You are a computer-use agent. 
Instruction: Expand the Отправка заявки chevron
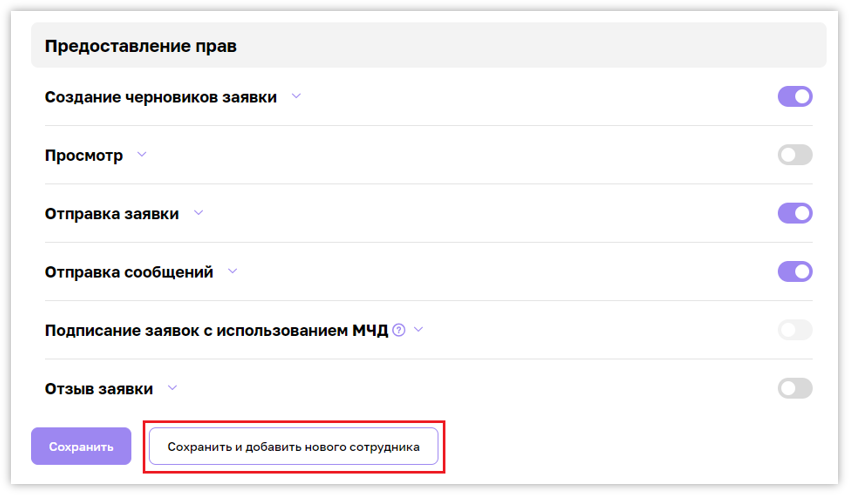[199, 213]
